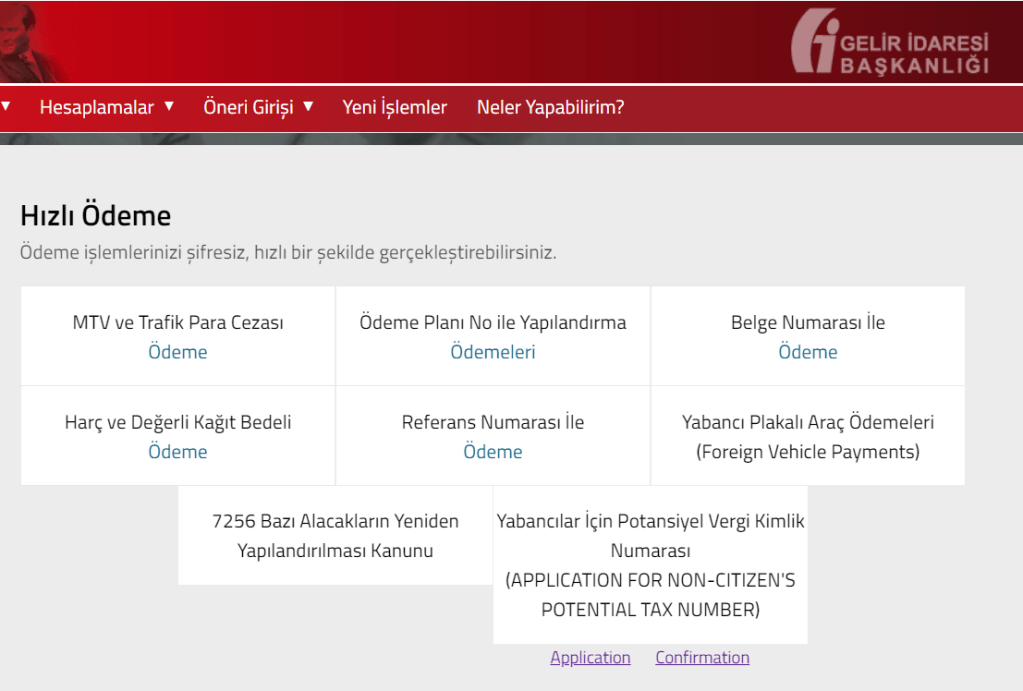The width and height of the screenshot is (1023, 691).
Task: Open the Yeni İşlemler menu item
Action: pyautogui.click(x=394, y=107)
